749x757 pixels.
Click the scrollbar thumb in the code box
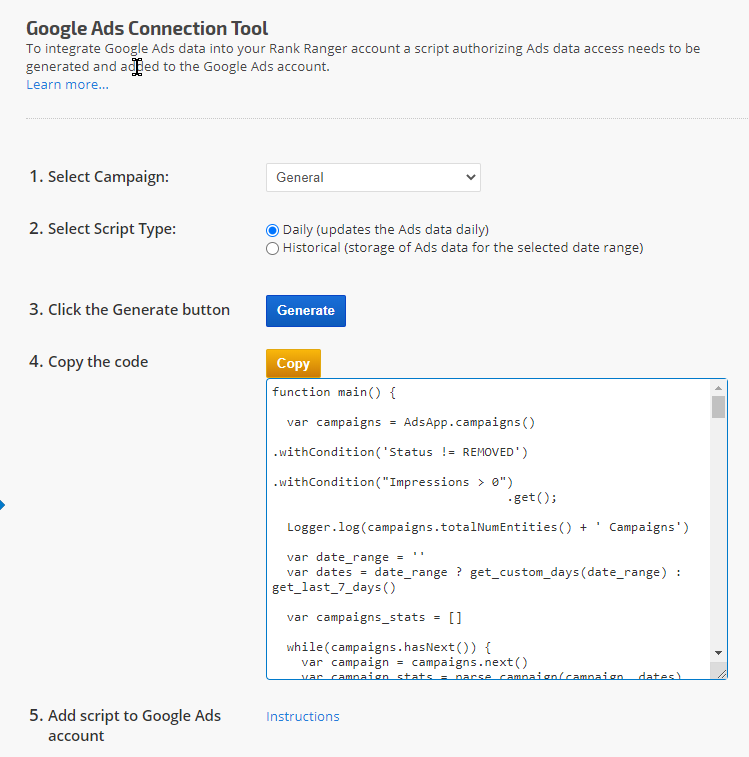pos(718,406)
